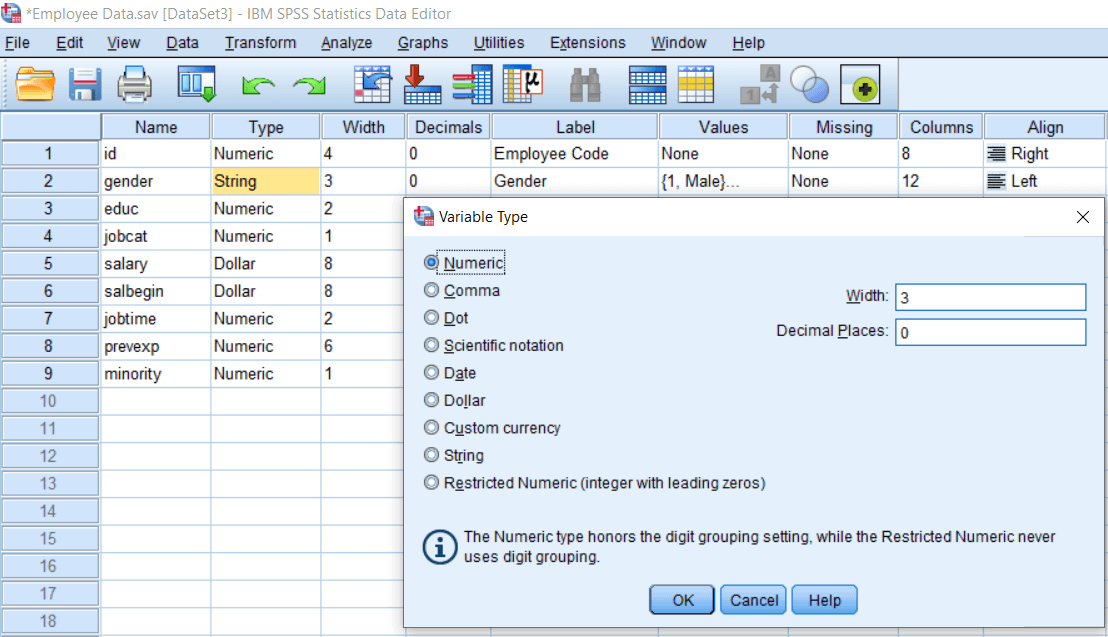Open the File menu
This screenshot has width=1108, height=637.
[17, 43]
